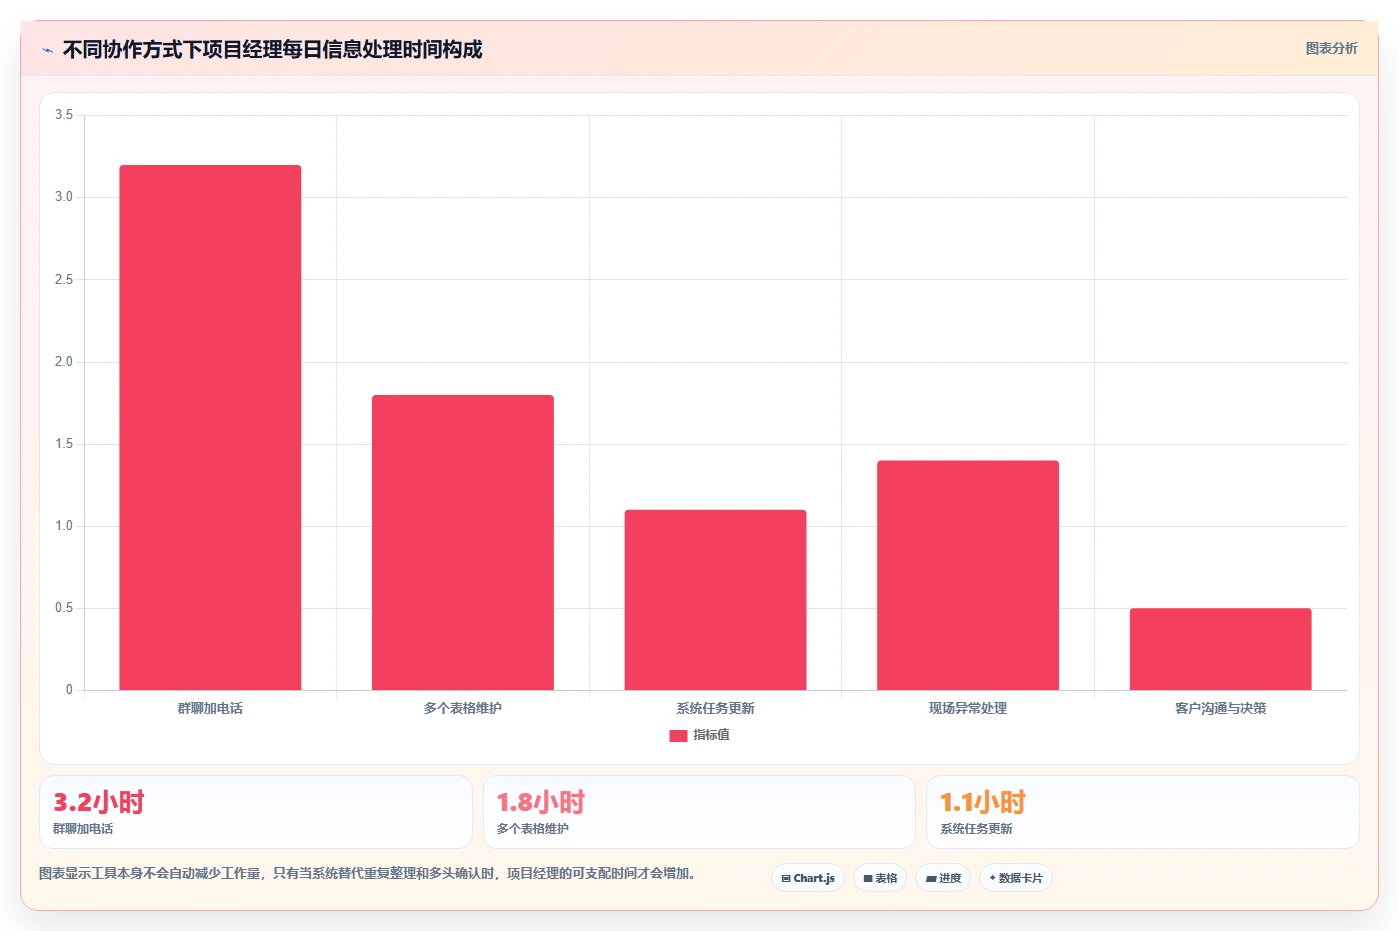Screen dimensions: 1399x931
Task: Click the 进度 tag chip
Action: click(943, 878)
